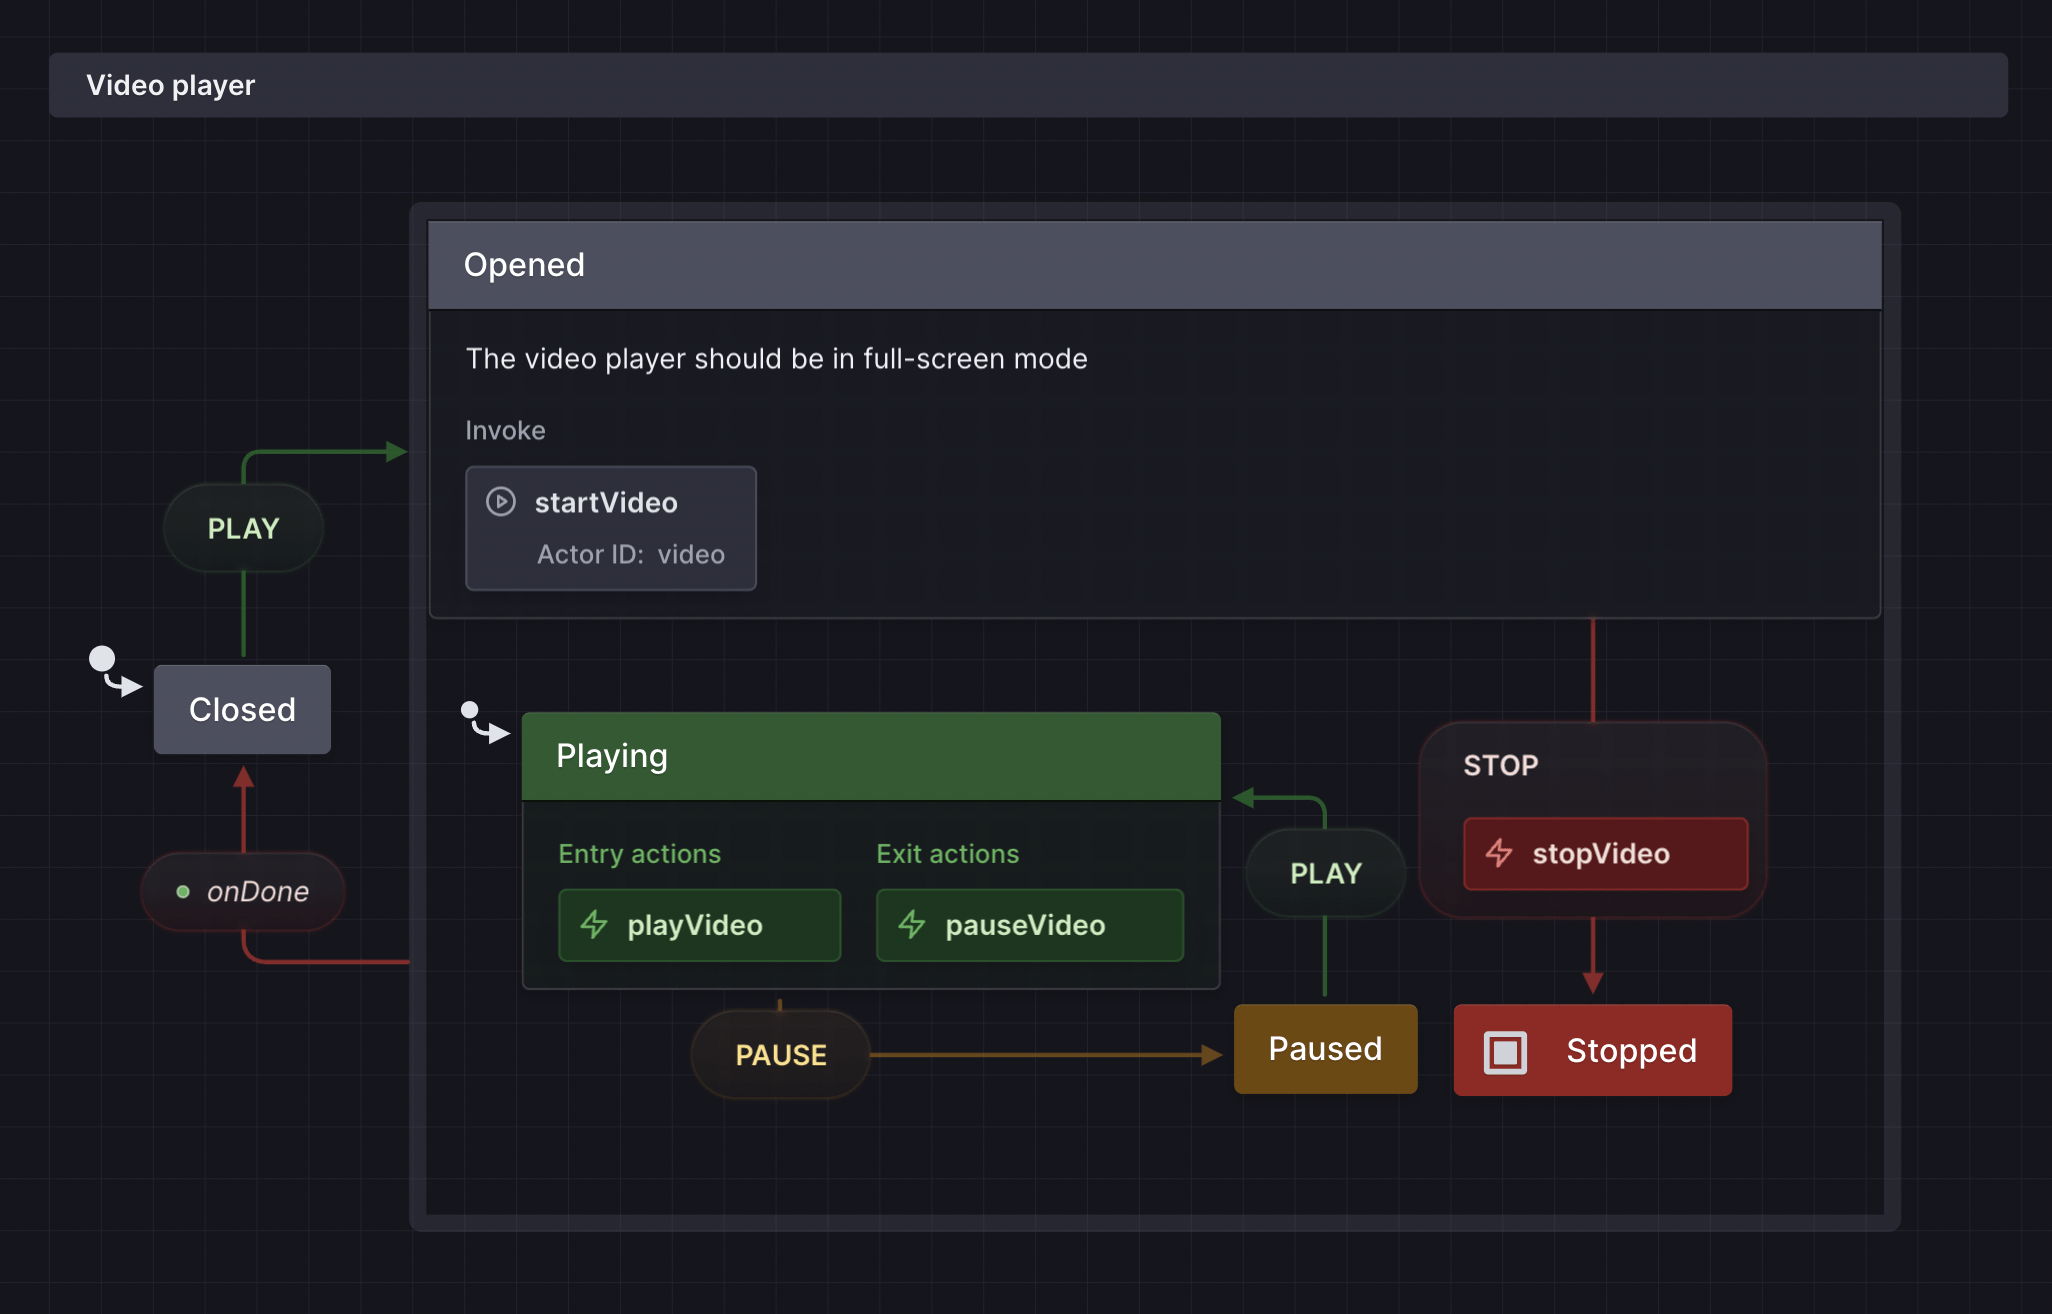Select the Stopped state node label
2052x1314 pixels.
pos(1631,1051)
